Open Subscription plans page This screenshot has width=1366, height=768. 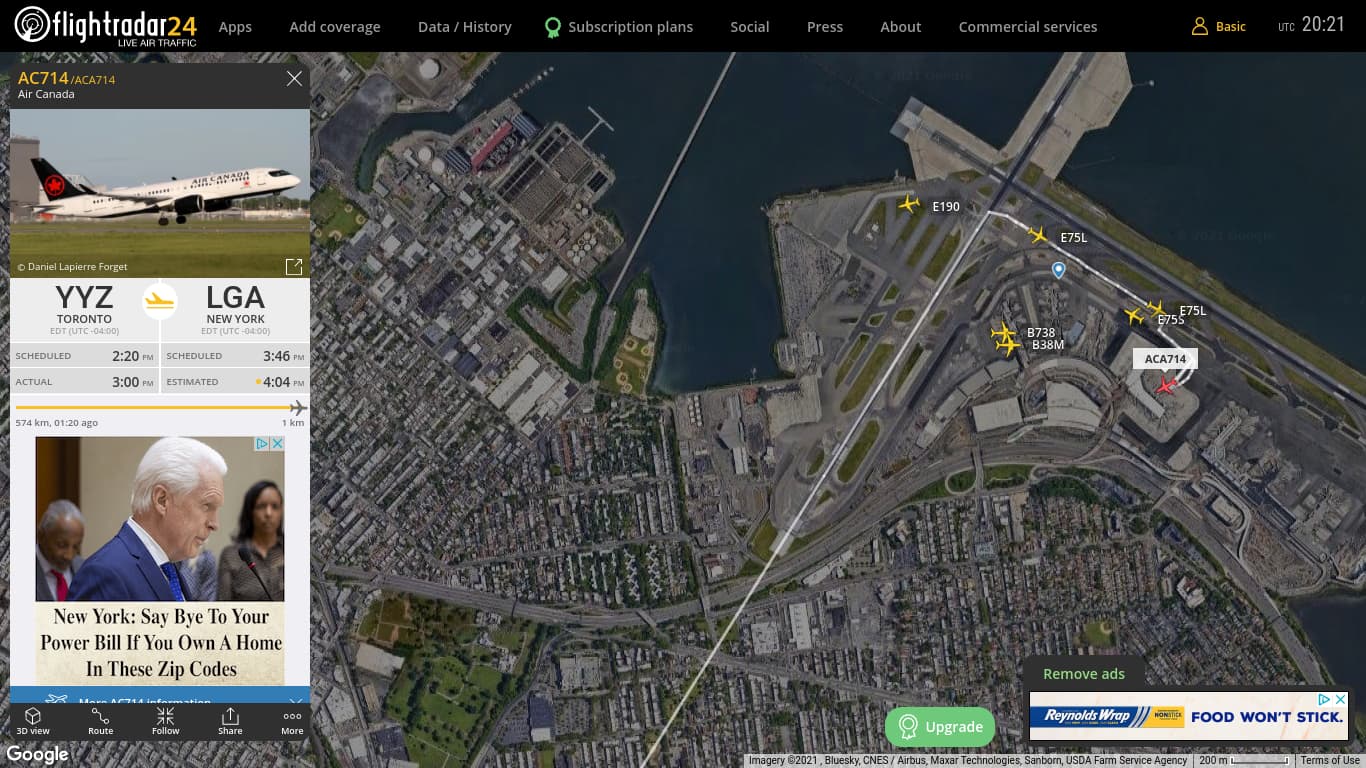[x=619, y=27]
